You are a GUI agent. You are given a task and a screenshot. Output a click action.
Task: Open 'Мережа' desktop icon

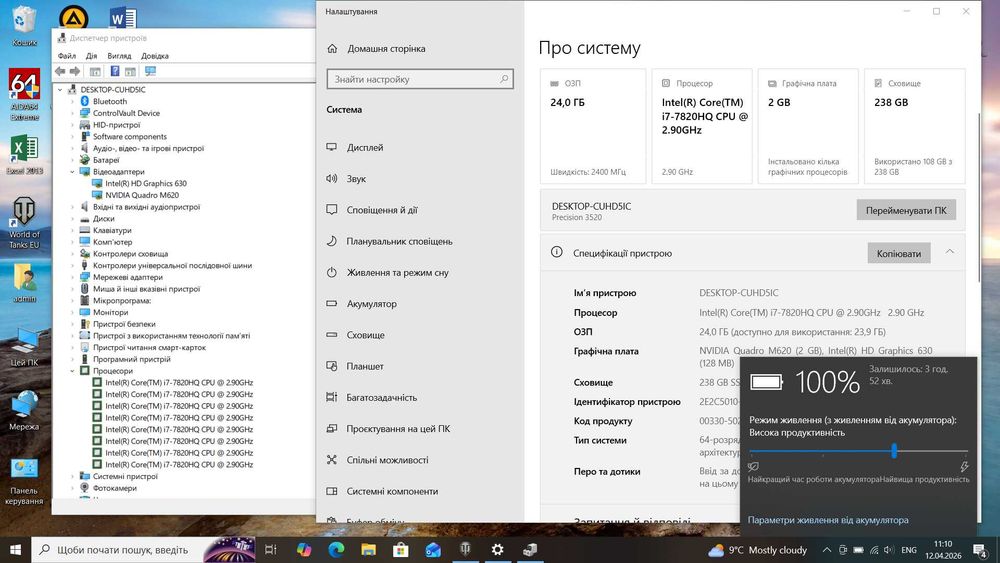pyautogui.click(x=24, y=411)
